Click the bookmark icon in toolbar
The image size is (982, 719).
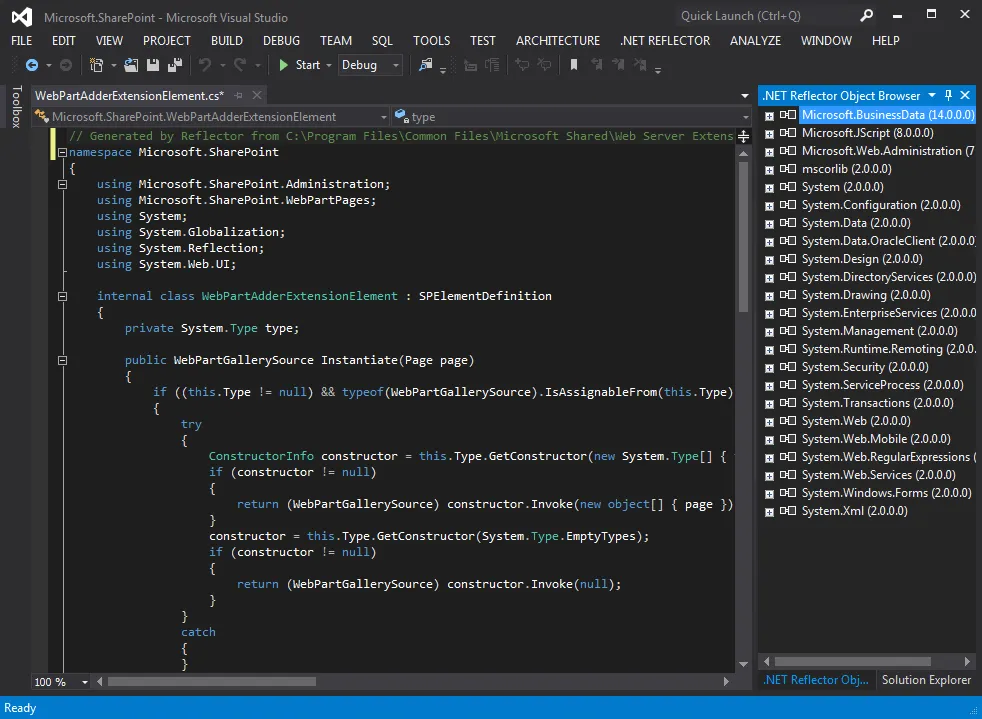pos(574,65)
